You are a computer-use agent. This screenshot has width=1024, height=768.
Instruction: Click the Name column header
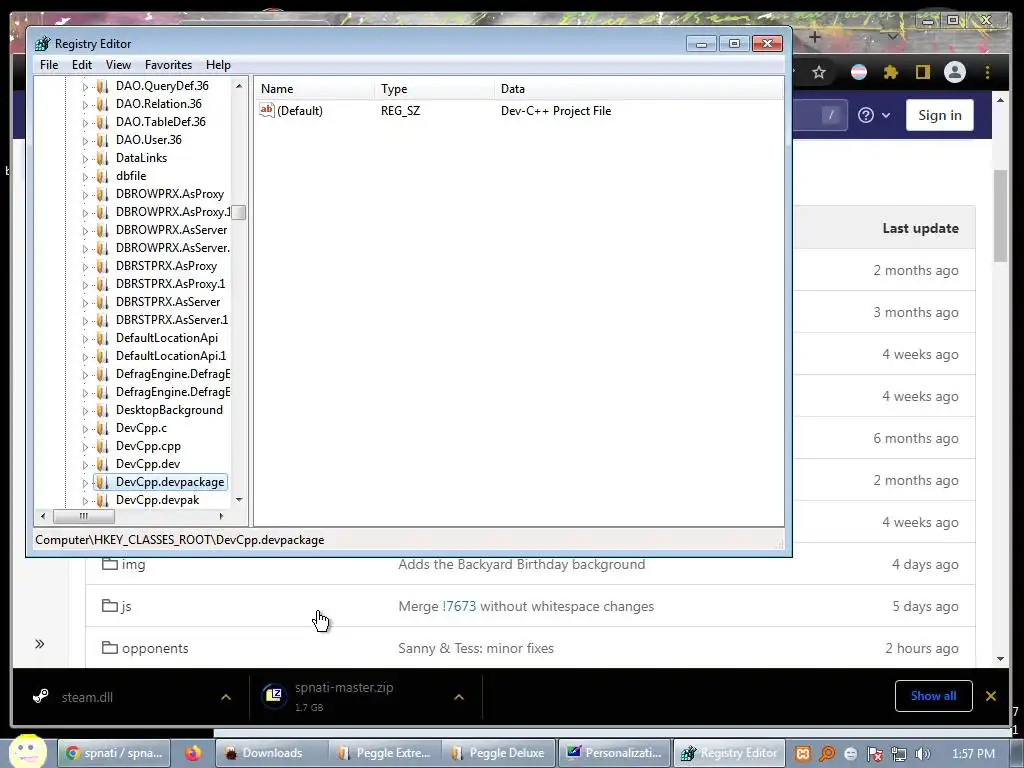point(314,89)
